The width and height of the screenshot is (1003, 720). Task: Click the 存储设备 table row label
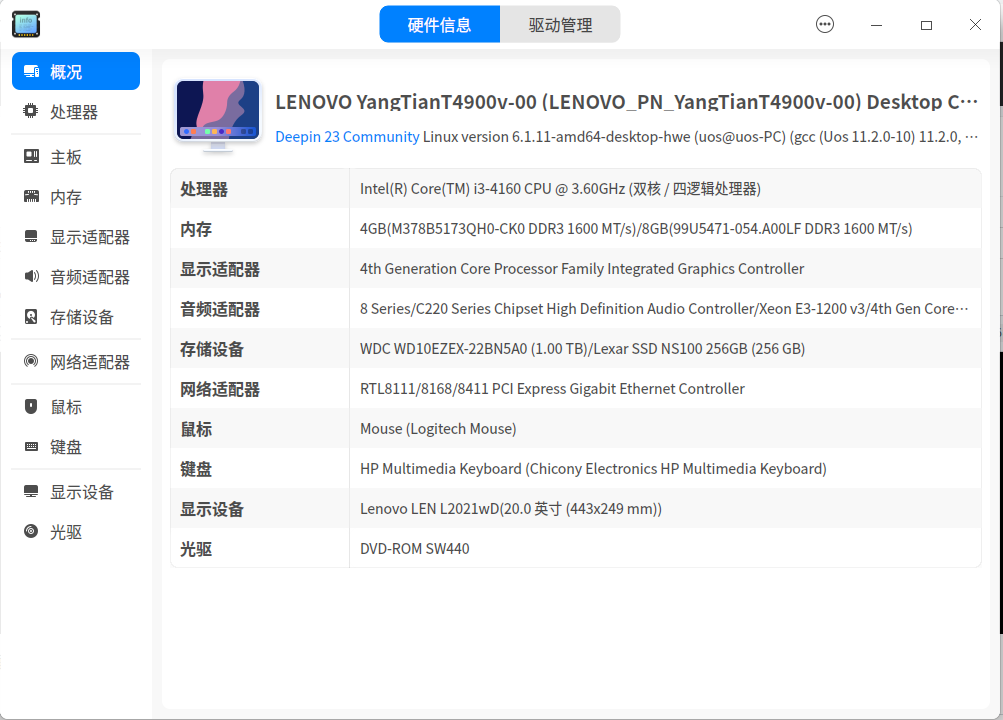pos(212,349)
